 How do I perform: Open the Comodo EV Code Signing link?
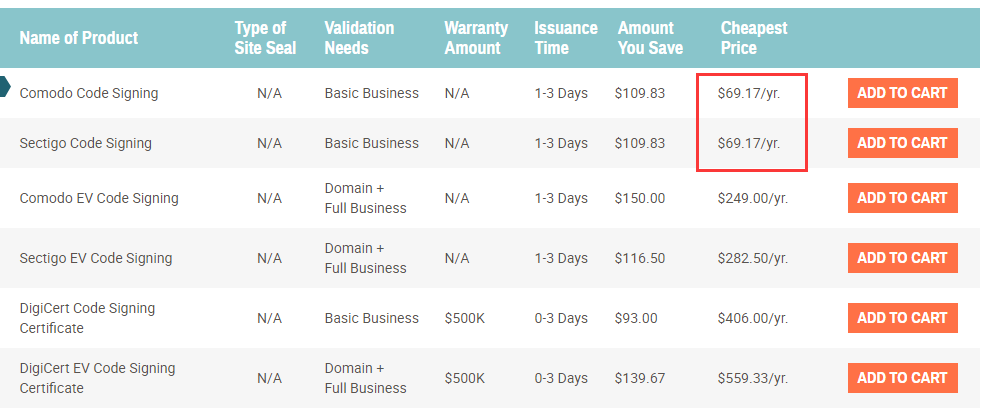pos(99,198)
